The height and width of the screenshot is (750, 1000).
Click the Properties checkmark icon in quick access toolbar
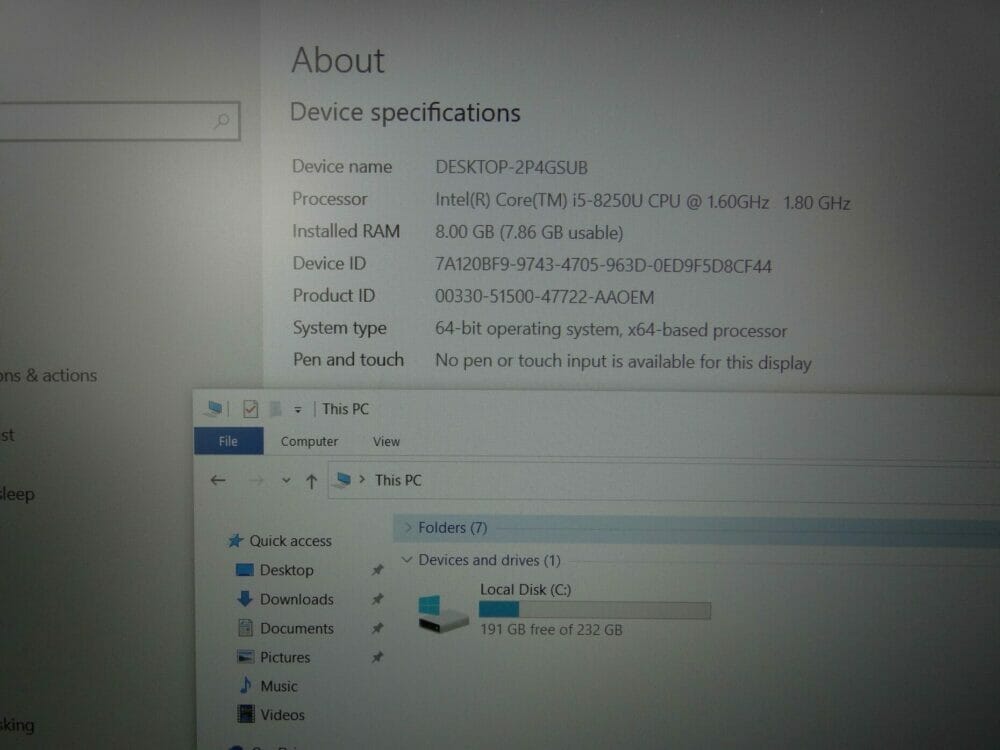point(251,409)
